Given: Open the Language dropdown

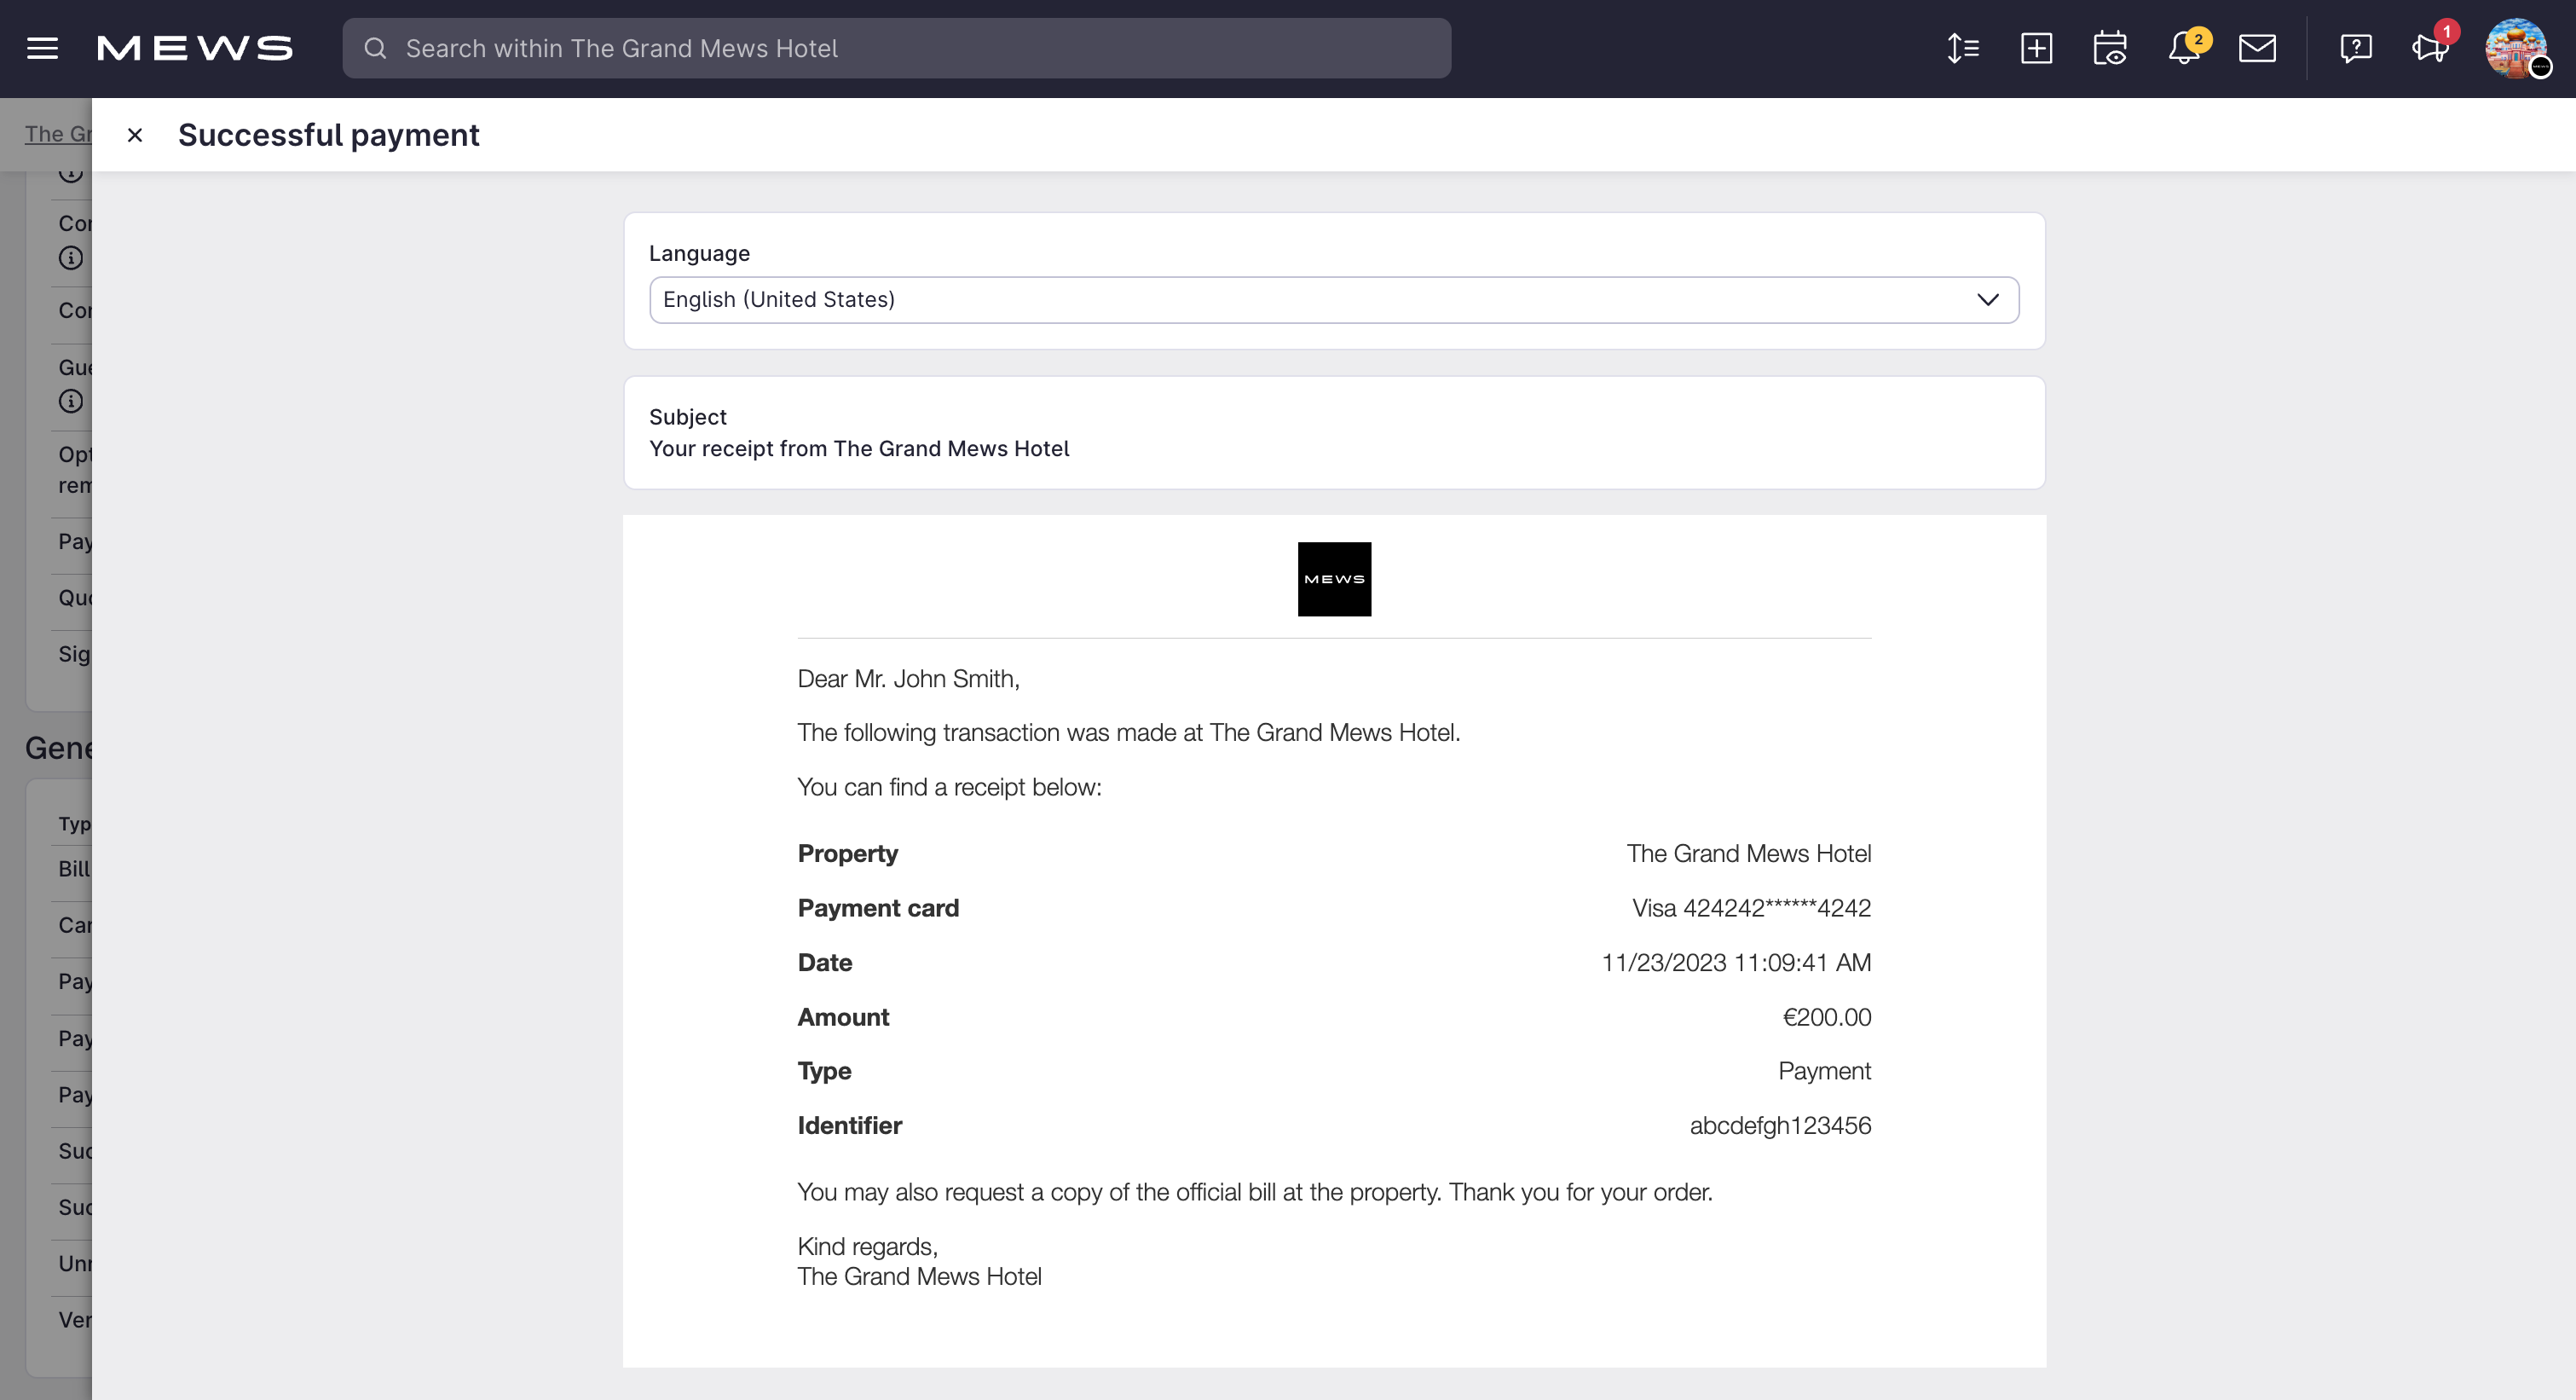Looking at the screenshot, I should coord(1334,300).
